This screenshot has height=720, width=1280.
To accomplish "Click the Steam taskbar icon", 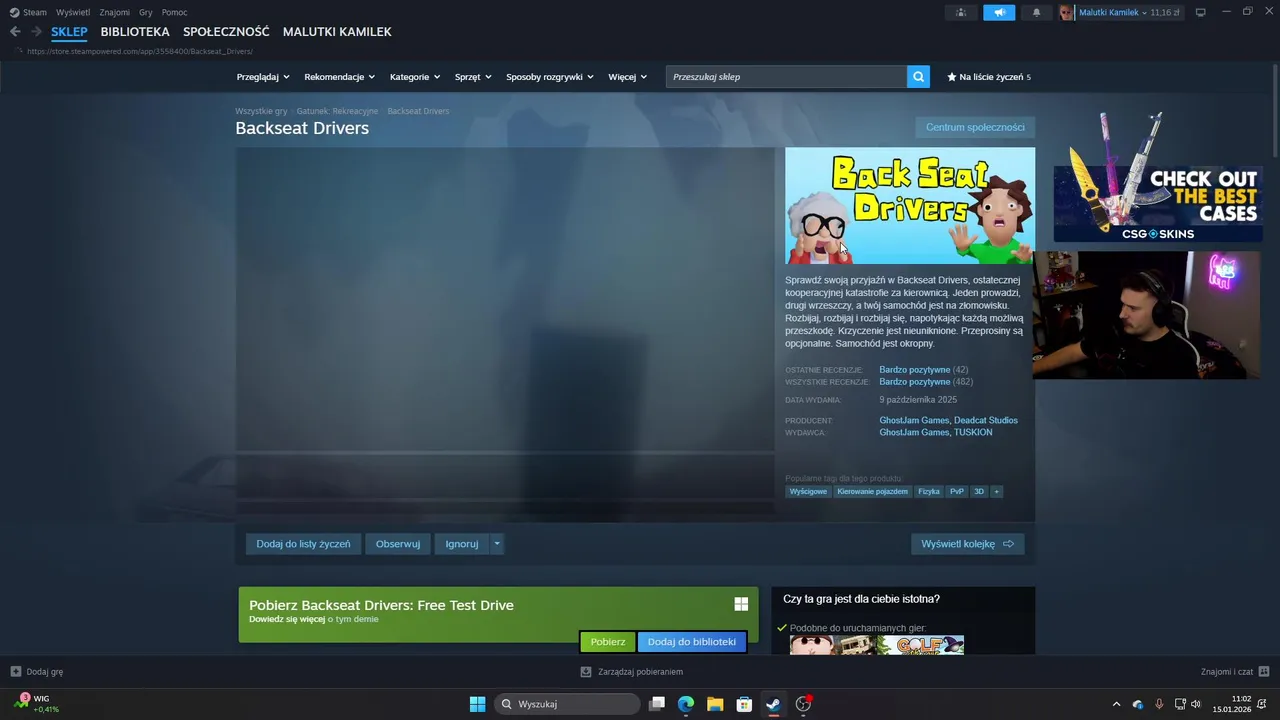I will pos(773,704).
